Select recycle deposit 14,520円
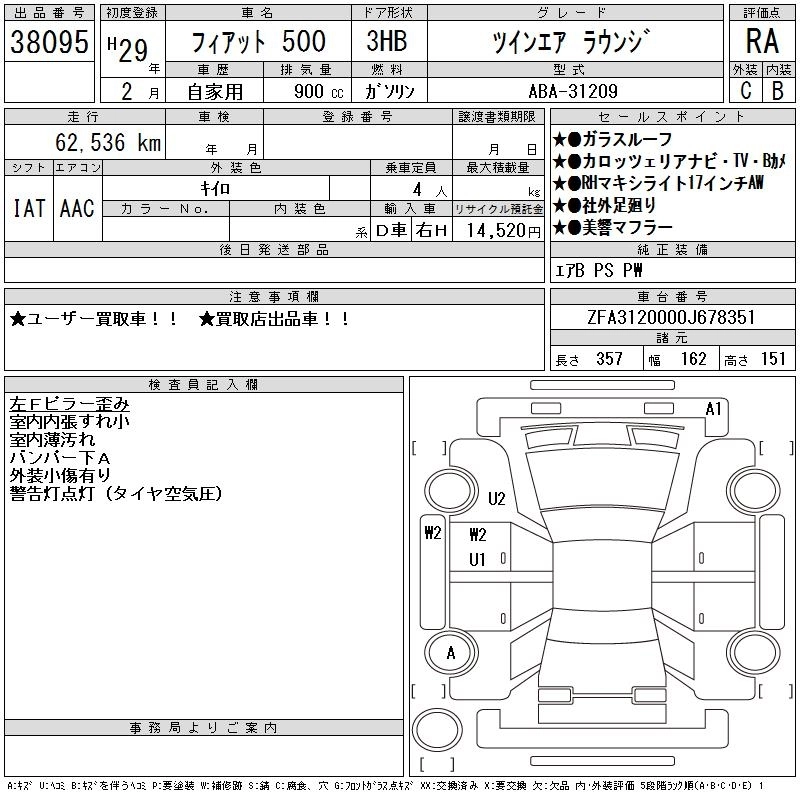Screen dimensions: 800x800 tap(504, 231)
